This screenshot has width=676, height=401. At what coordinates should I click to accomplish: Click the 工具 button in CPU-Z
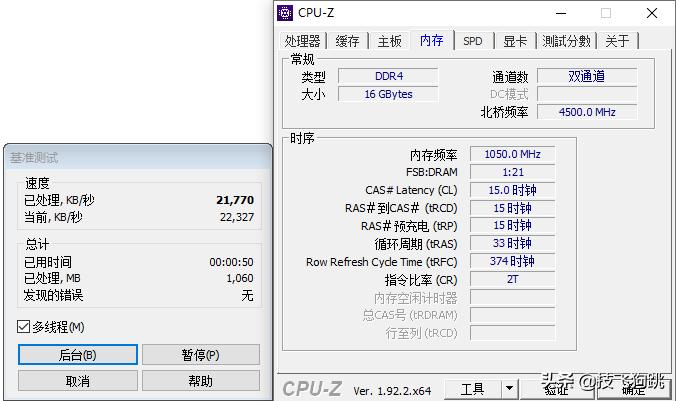click(473, 389)
